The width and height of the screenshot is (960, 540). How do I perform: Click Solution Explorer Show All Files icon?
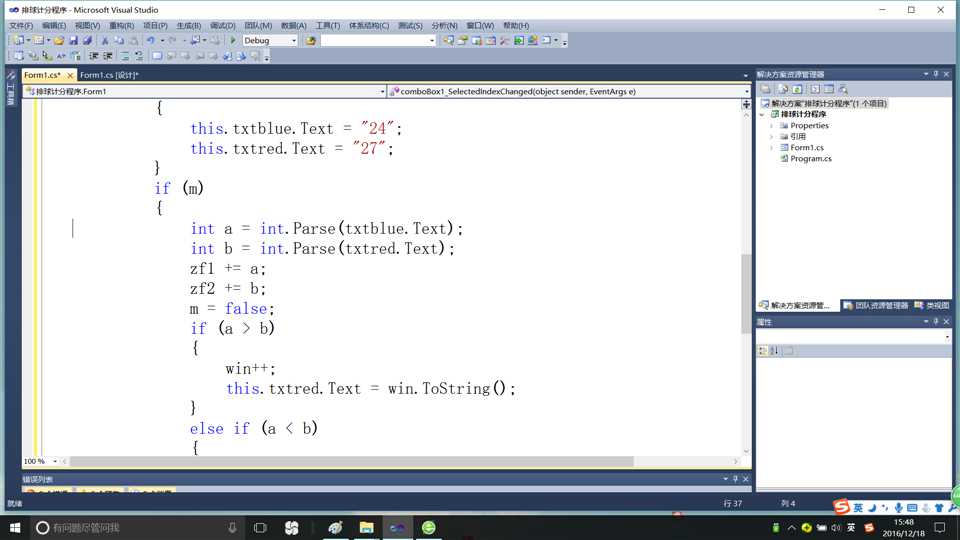pyautogui.click(x=782, y=89)
